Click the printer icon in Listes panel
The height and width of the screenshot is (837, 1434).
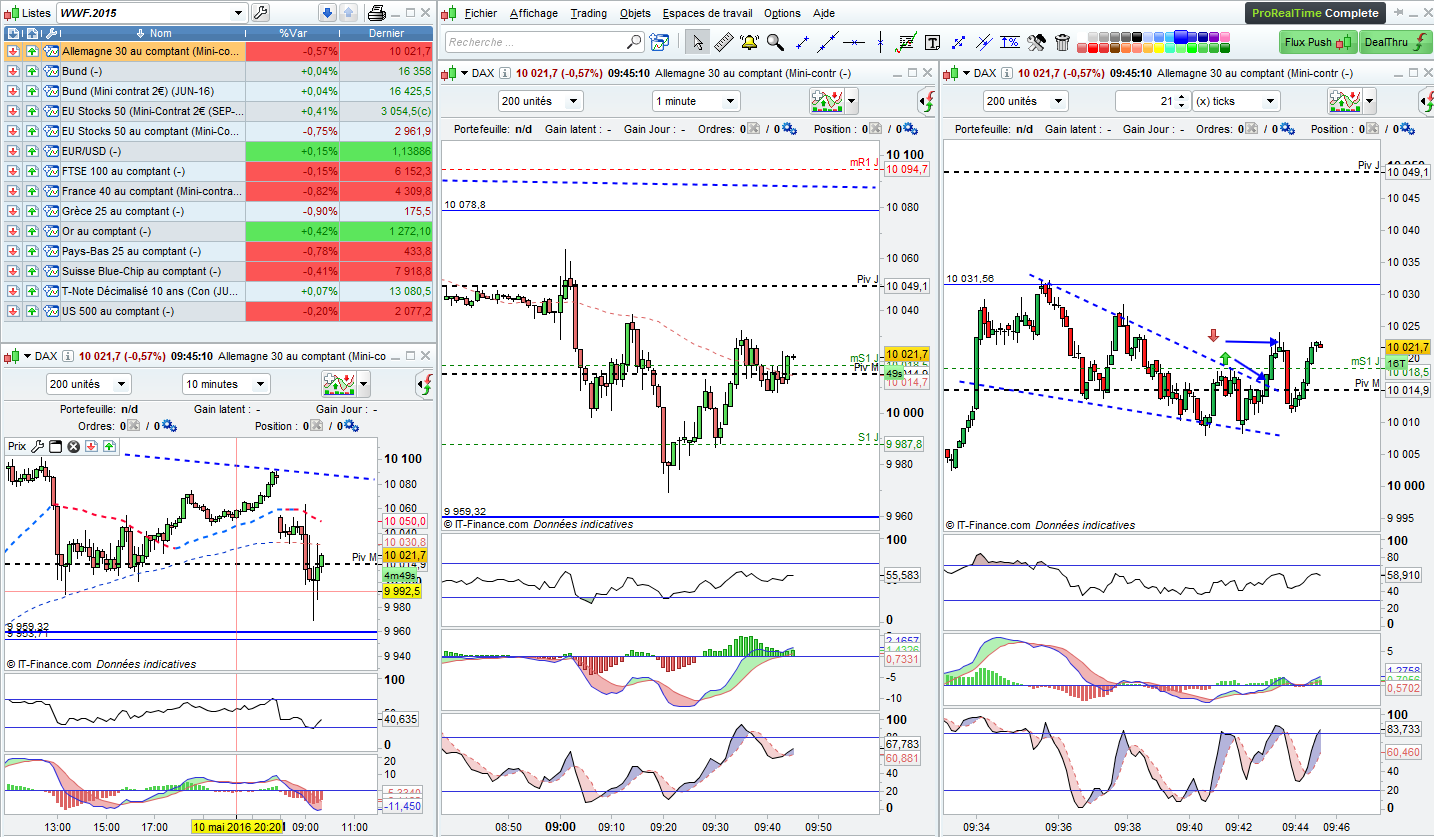(x=377, y=13)
